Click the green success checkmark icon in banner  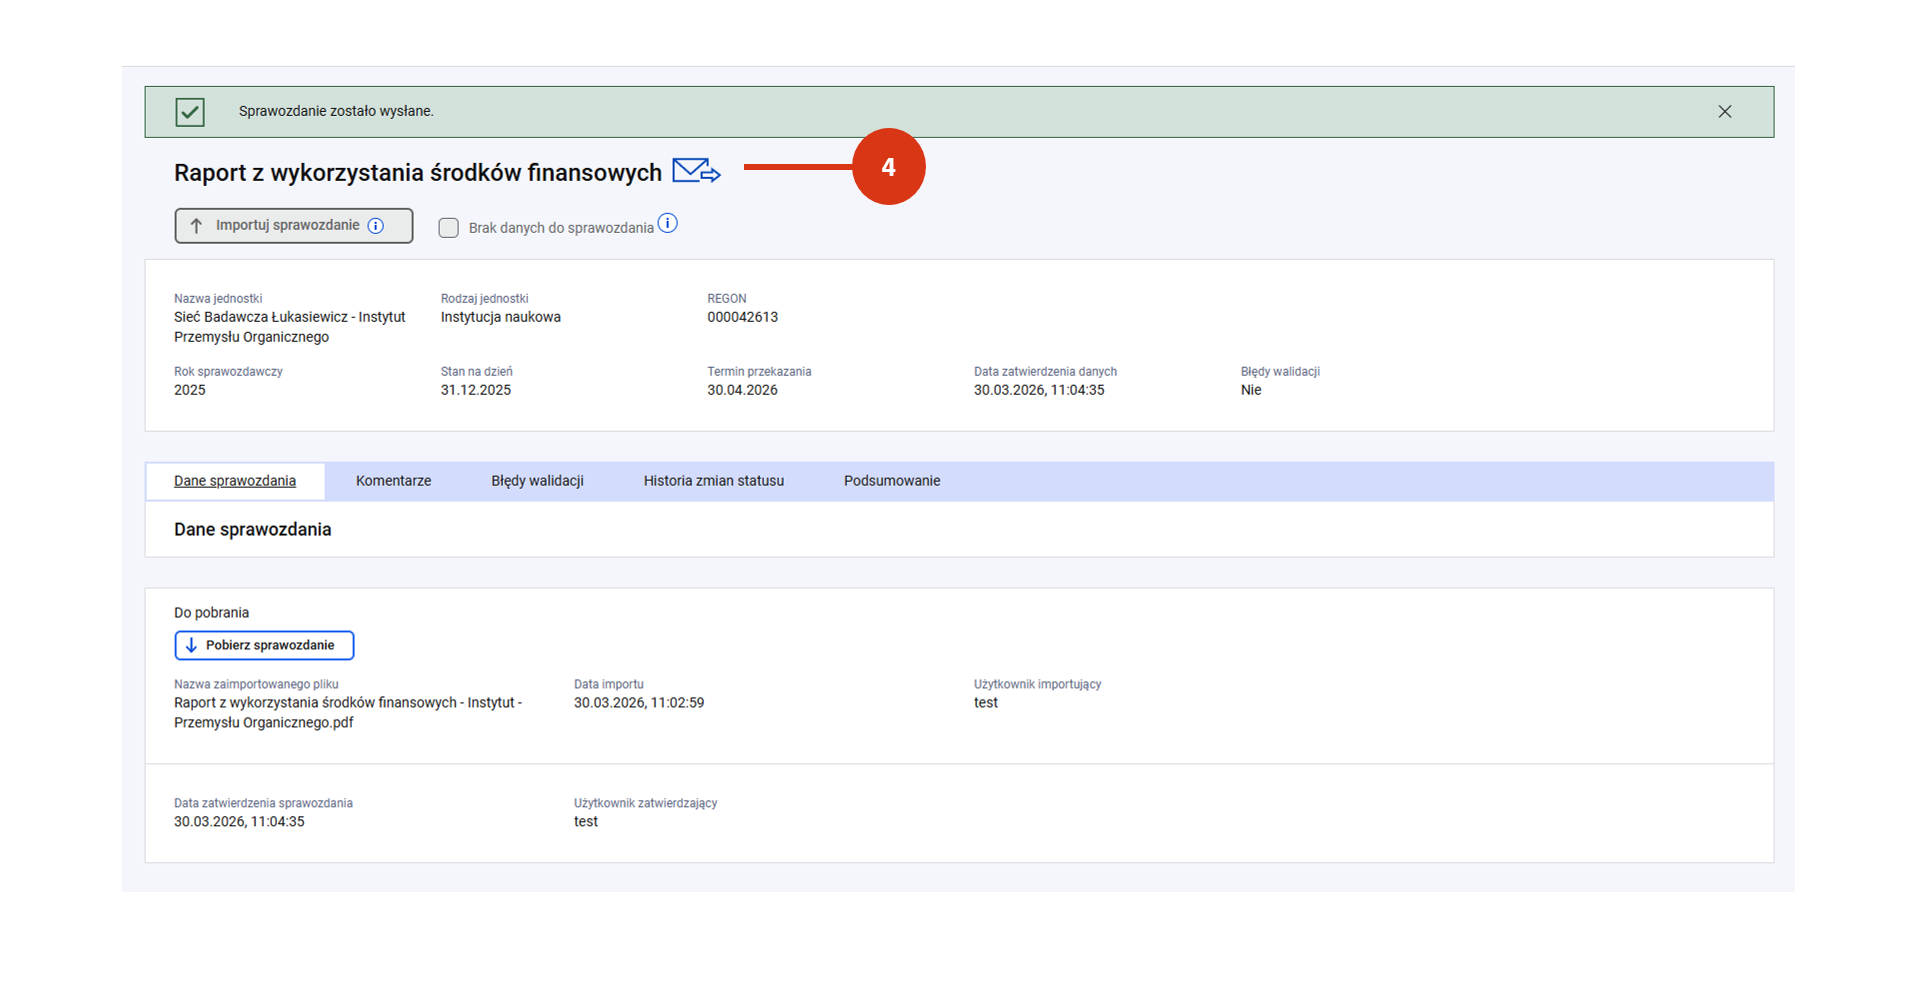190,112
